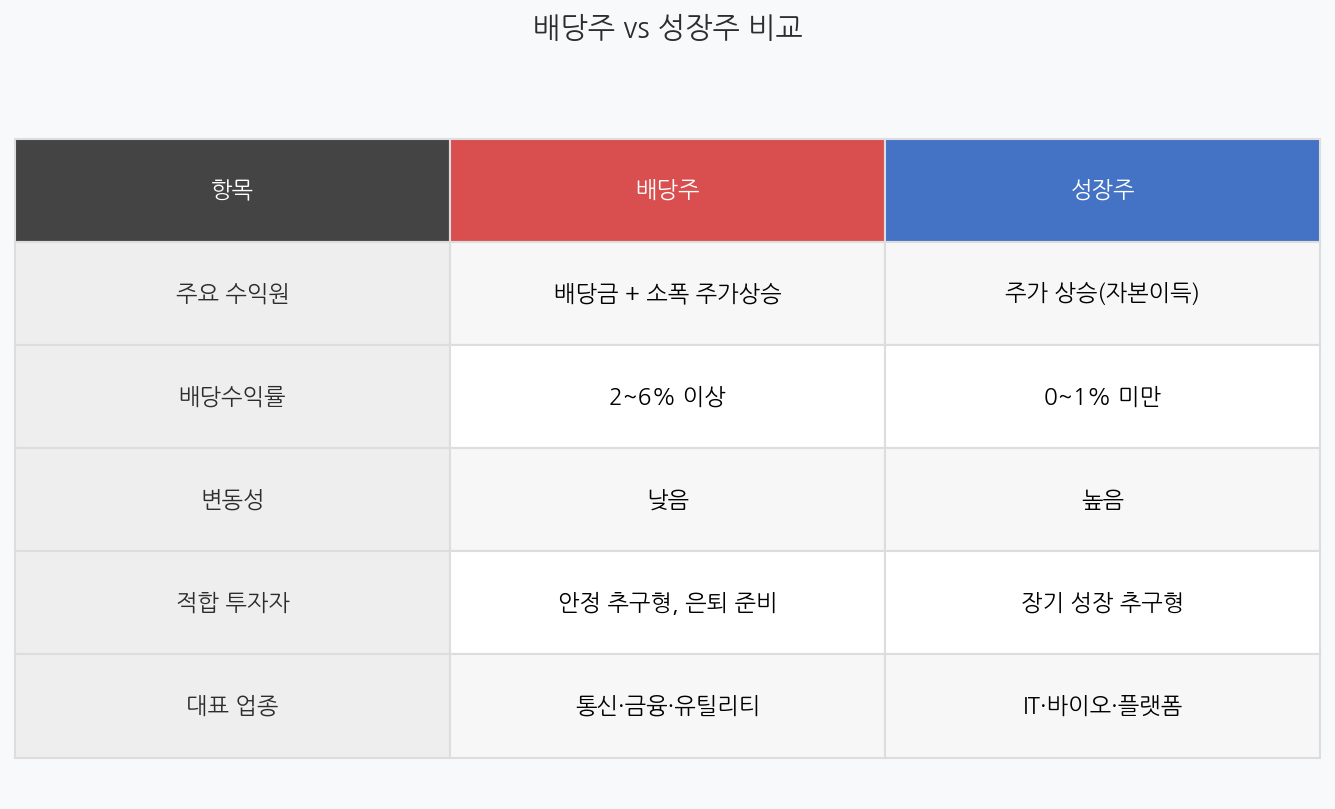Click the 낮음 volatility cell
The image size is (1335, 809).
(x=667, y=499)
